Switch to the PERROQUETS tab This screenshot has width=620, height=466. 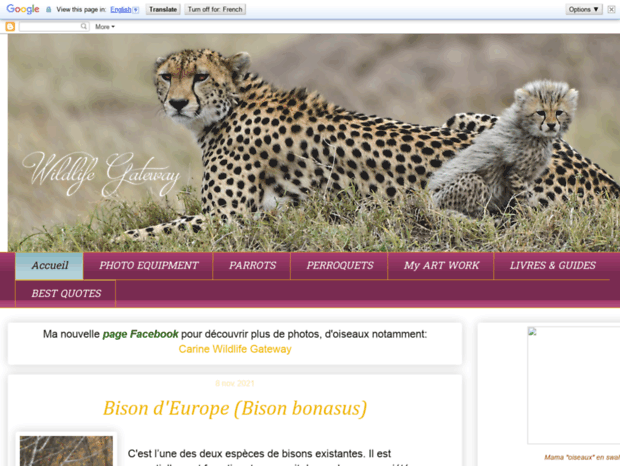click(340, 266)
